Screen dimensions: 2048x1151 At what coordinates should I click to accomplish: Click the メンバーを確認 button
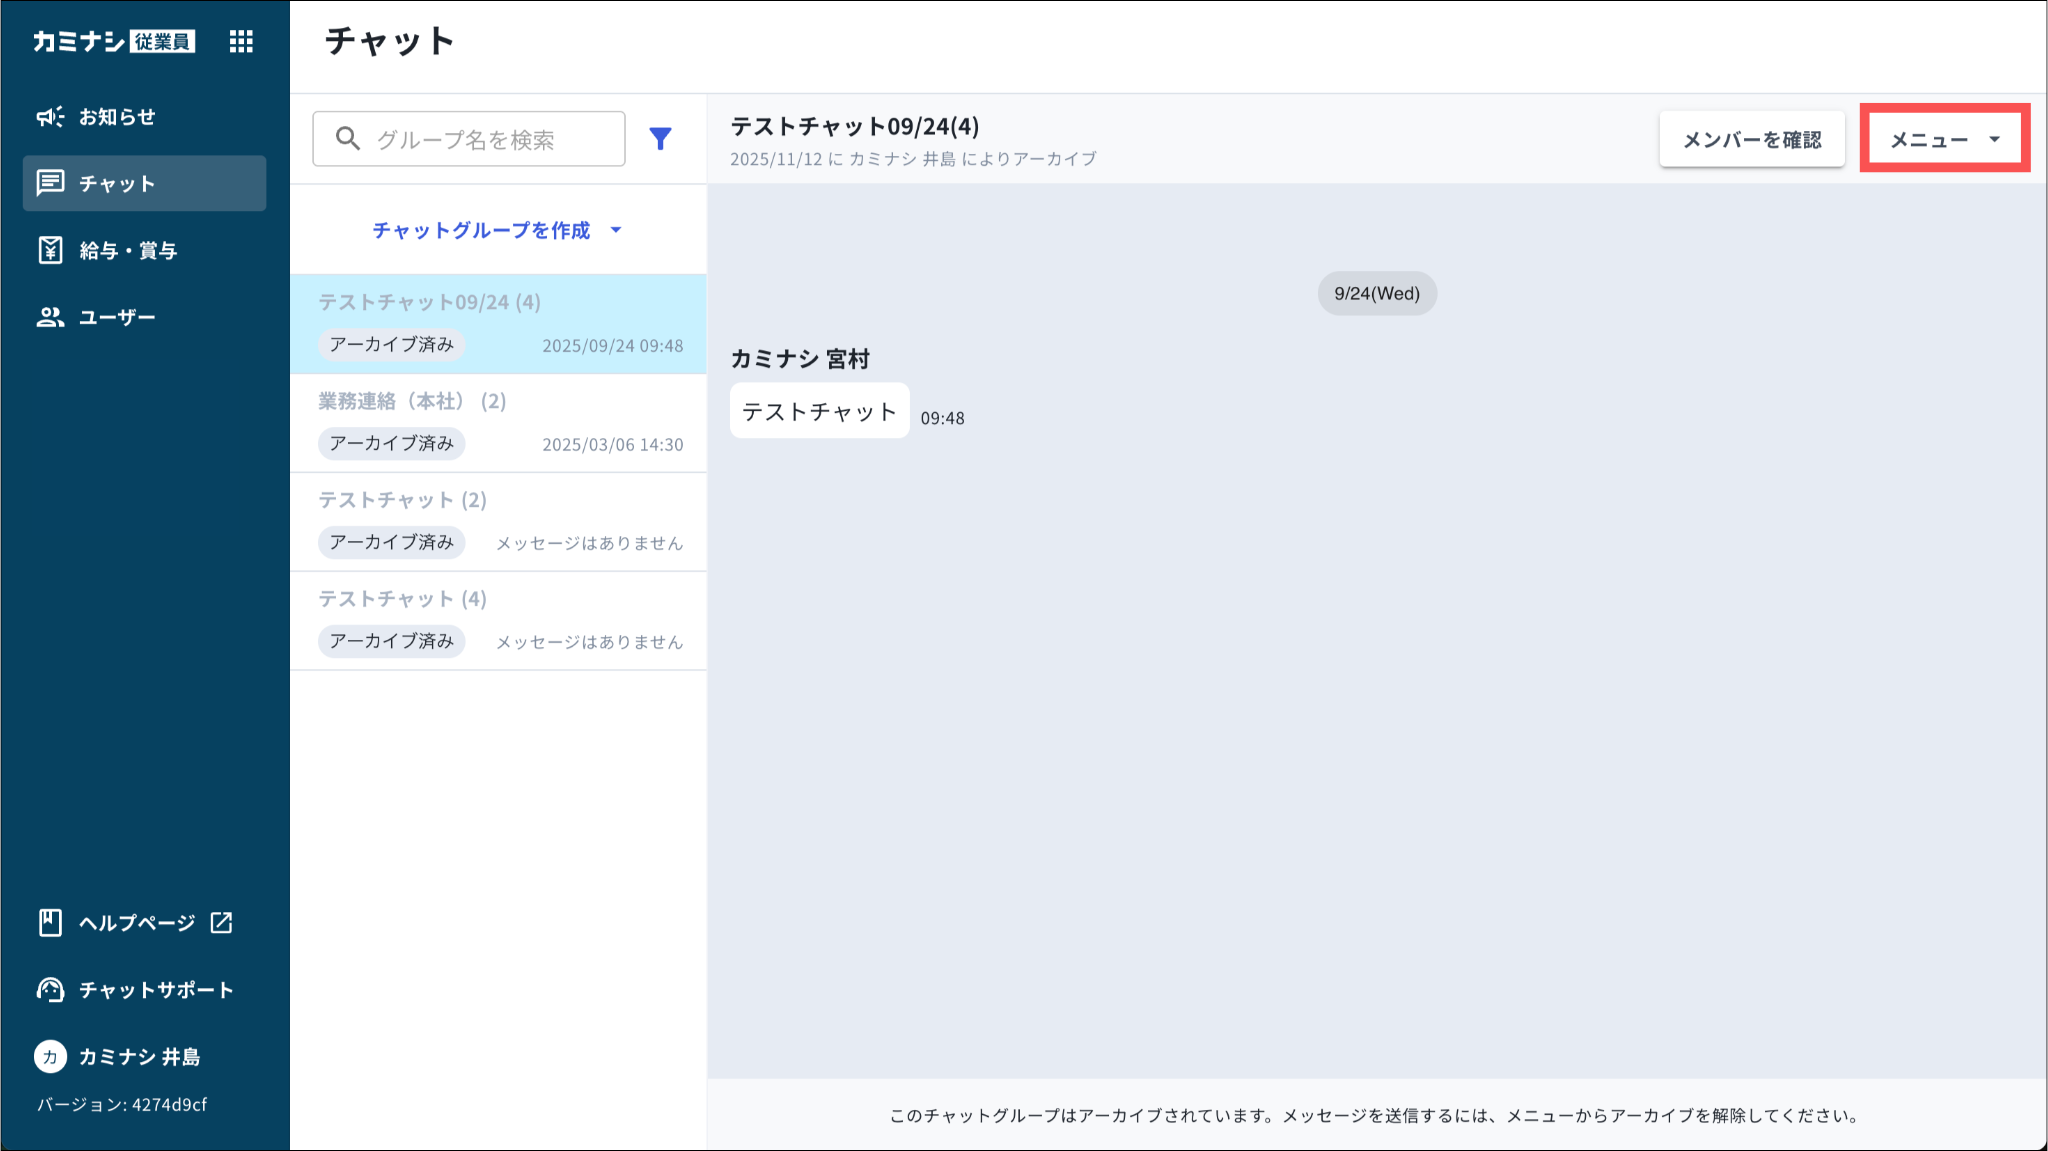[x=1751, y=140]
